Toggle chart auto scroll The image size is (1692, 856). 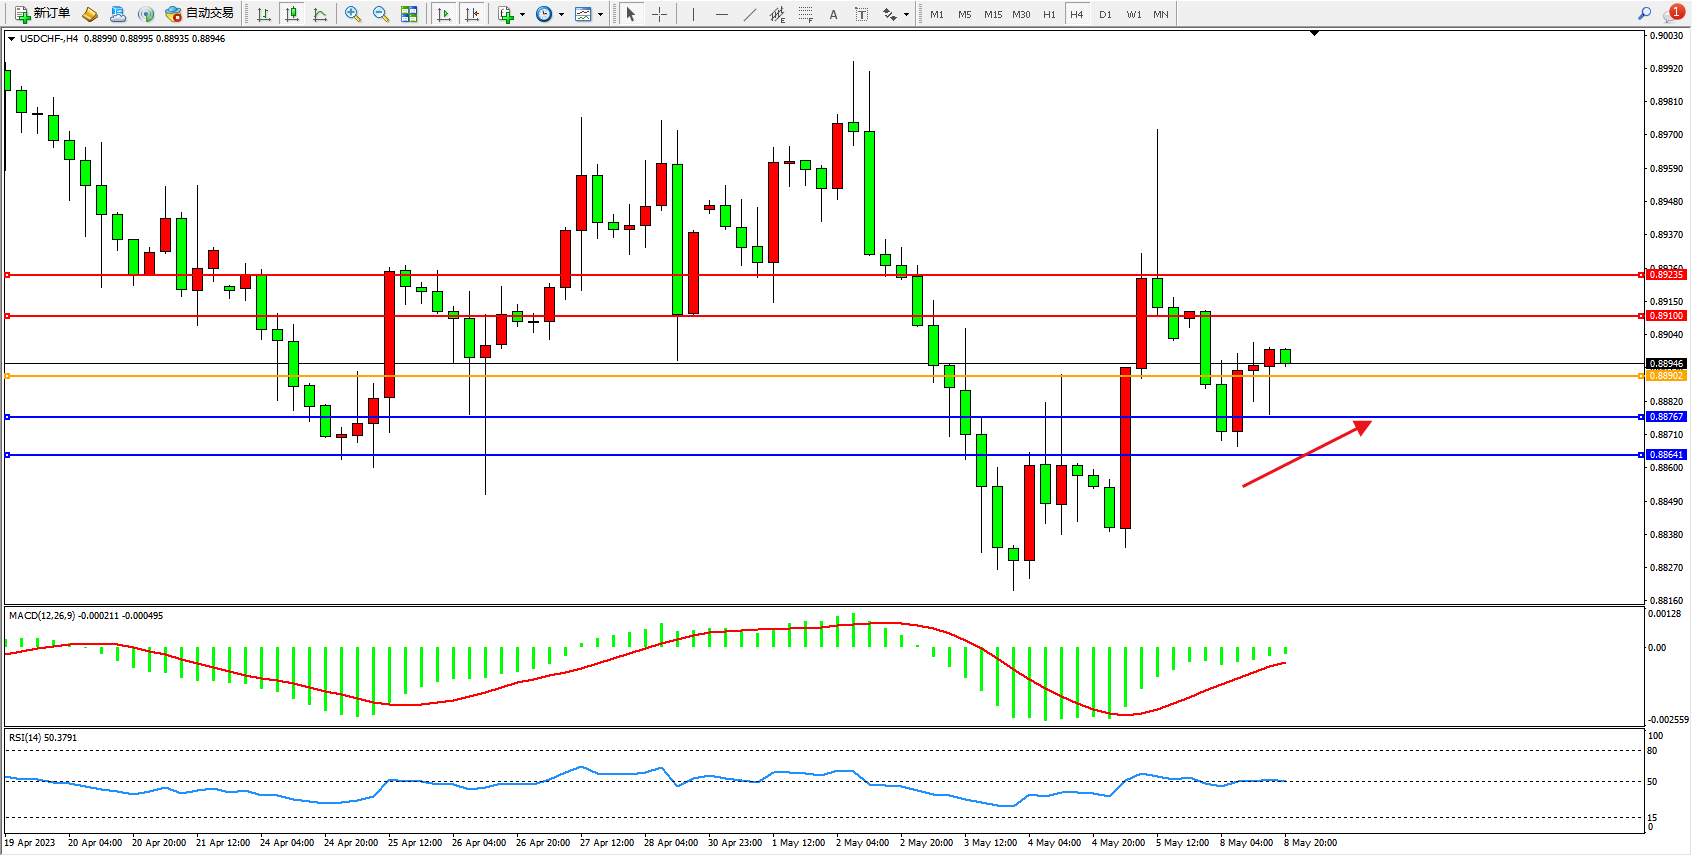444,14
